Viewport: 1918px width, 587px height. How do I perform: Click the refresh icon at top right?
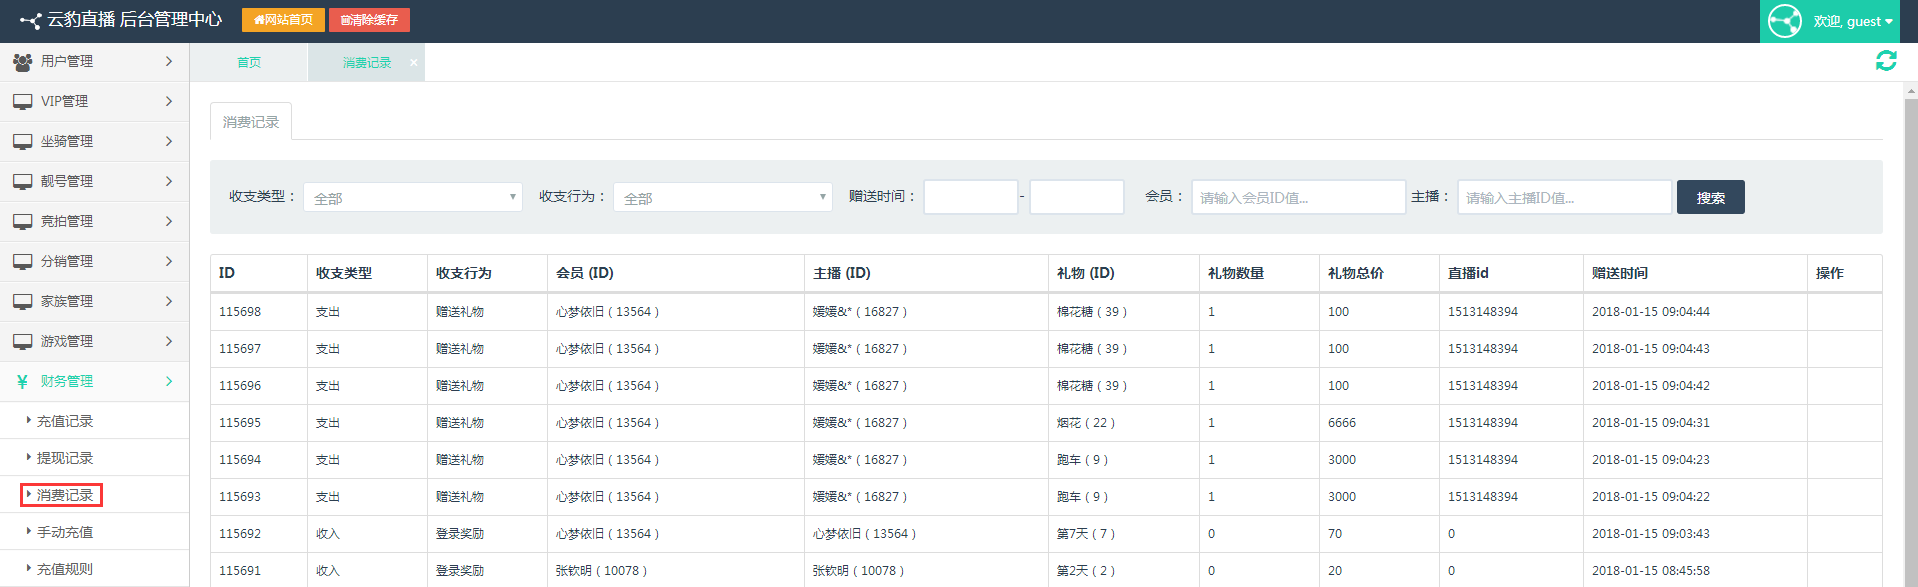tap(1886, 61)
